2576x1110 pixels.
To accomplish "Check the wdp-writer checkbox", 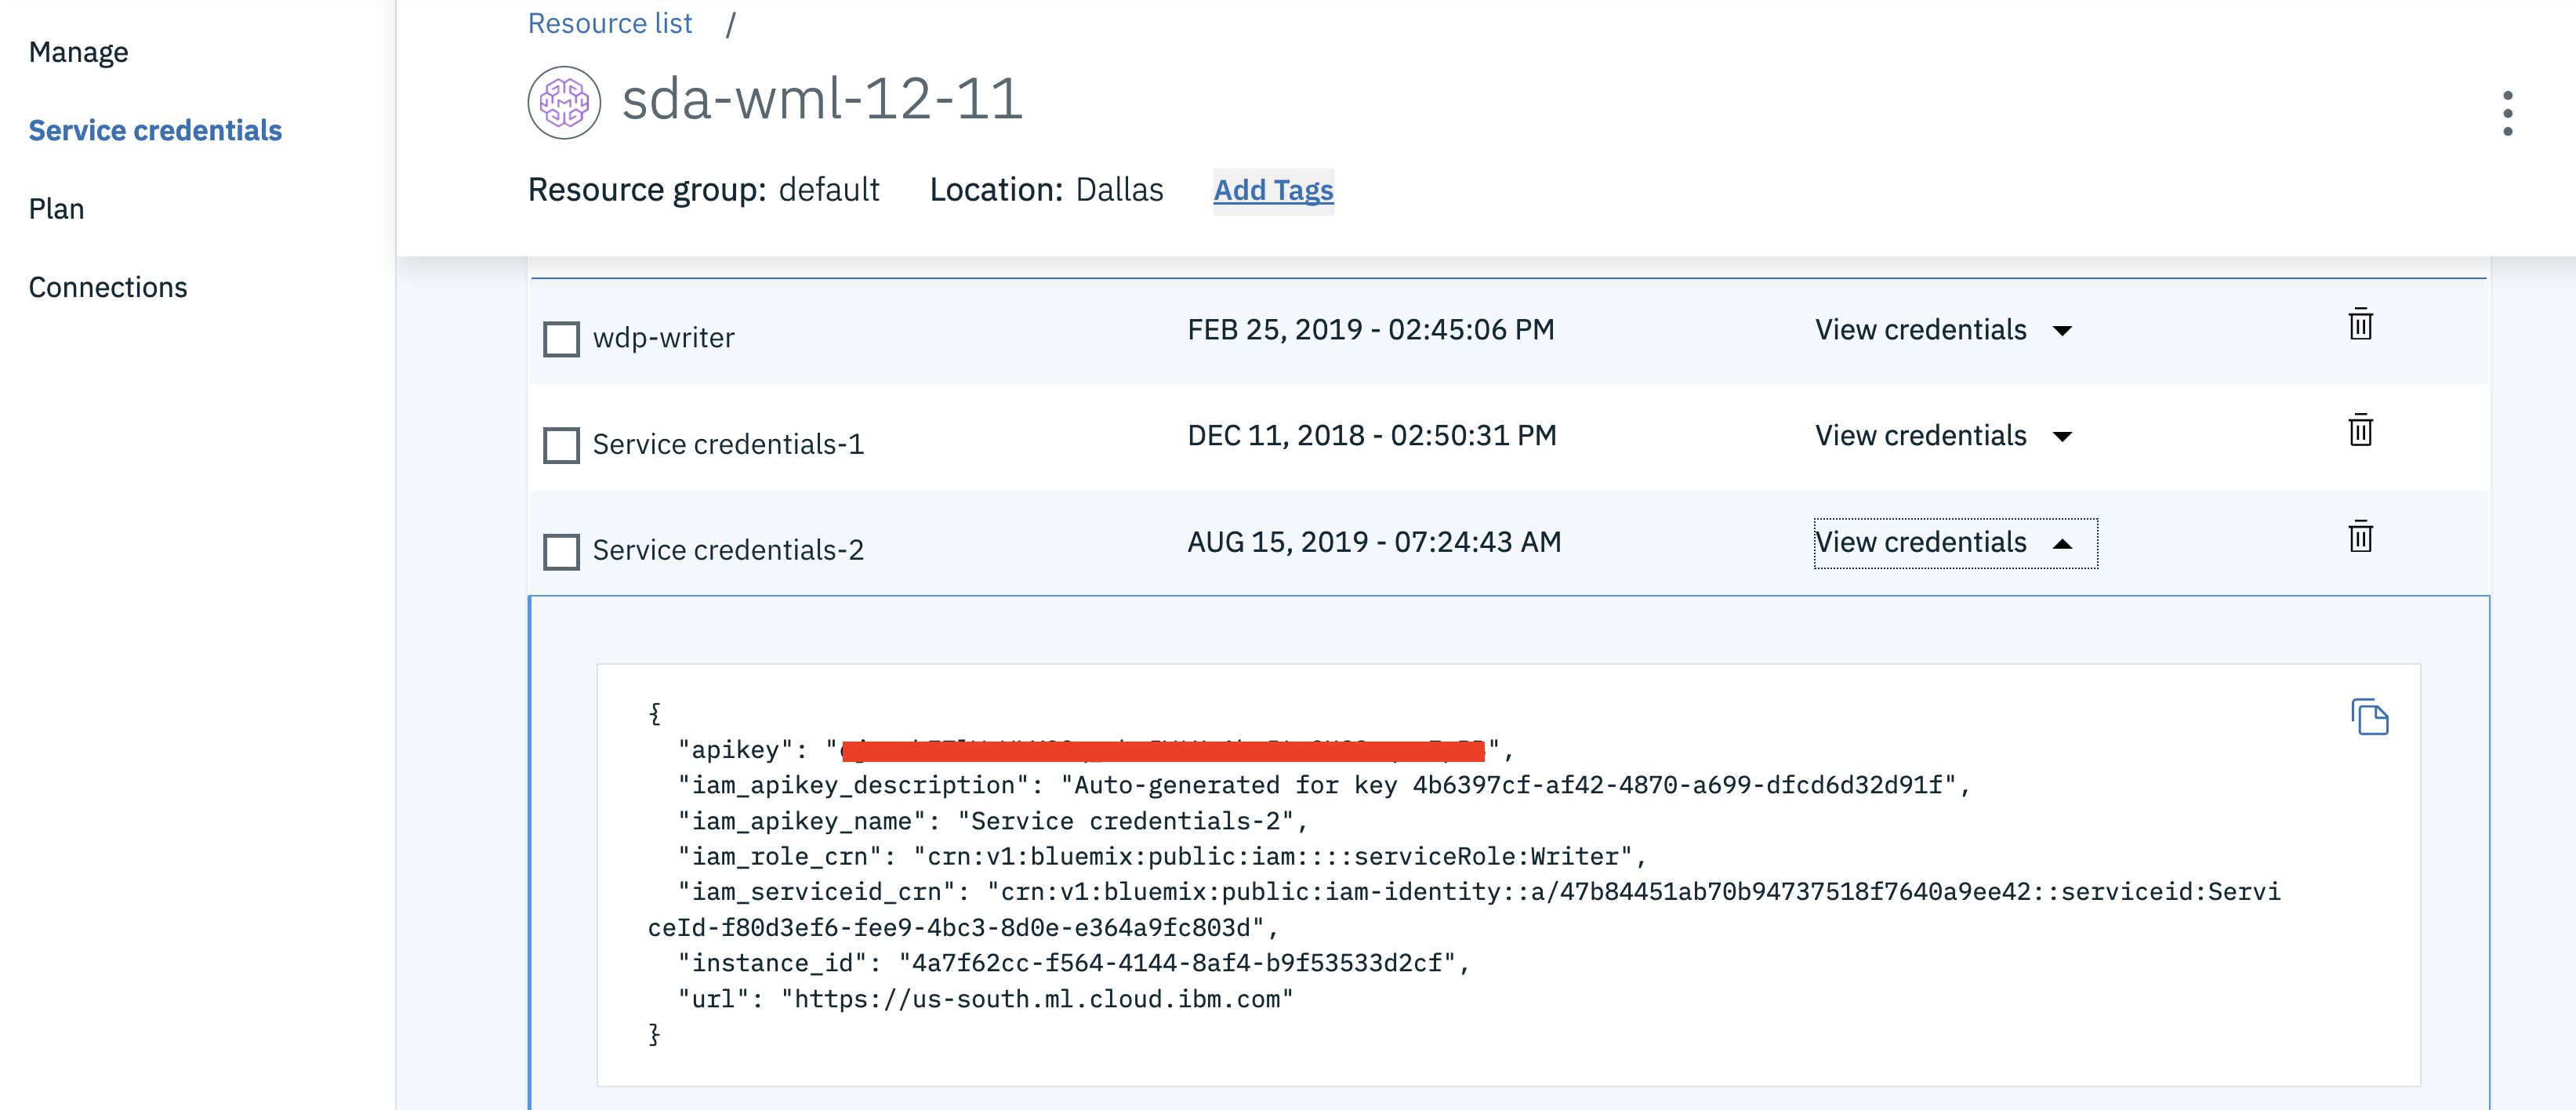I will point(561,339).
